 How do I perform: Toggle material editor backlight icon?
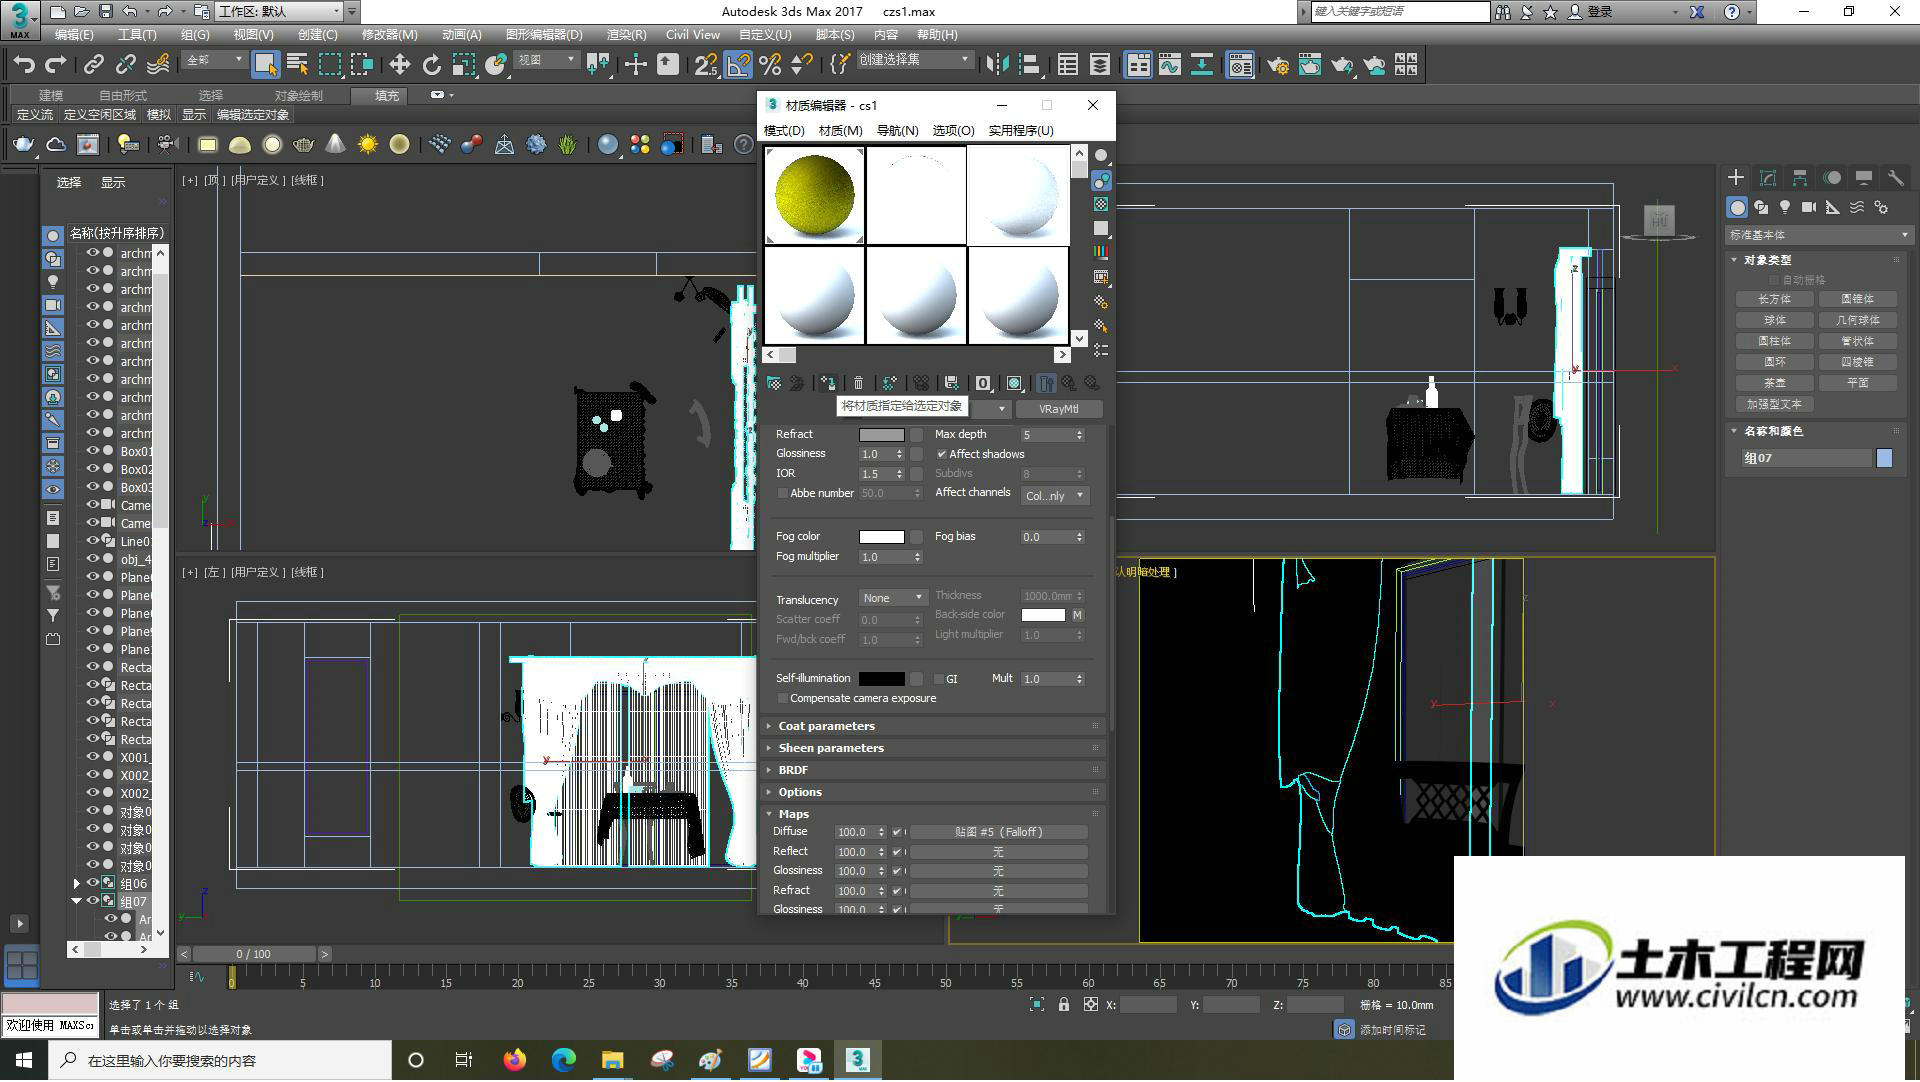[1101, 180]
